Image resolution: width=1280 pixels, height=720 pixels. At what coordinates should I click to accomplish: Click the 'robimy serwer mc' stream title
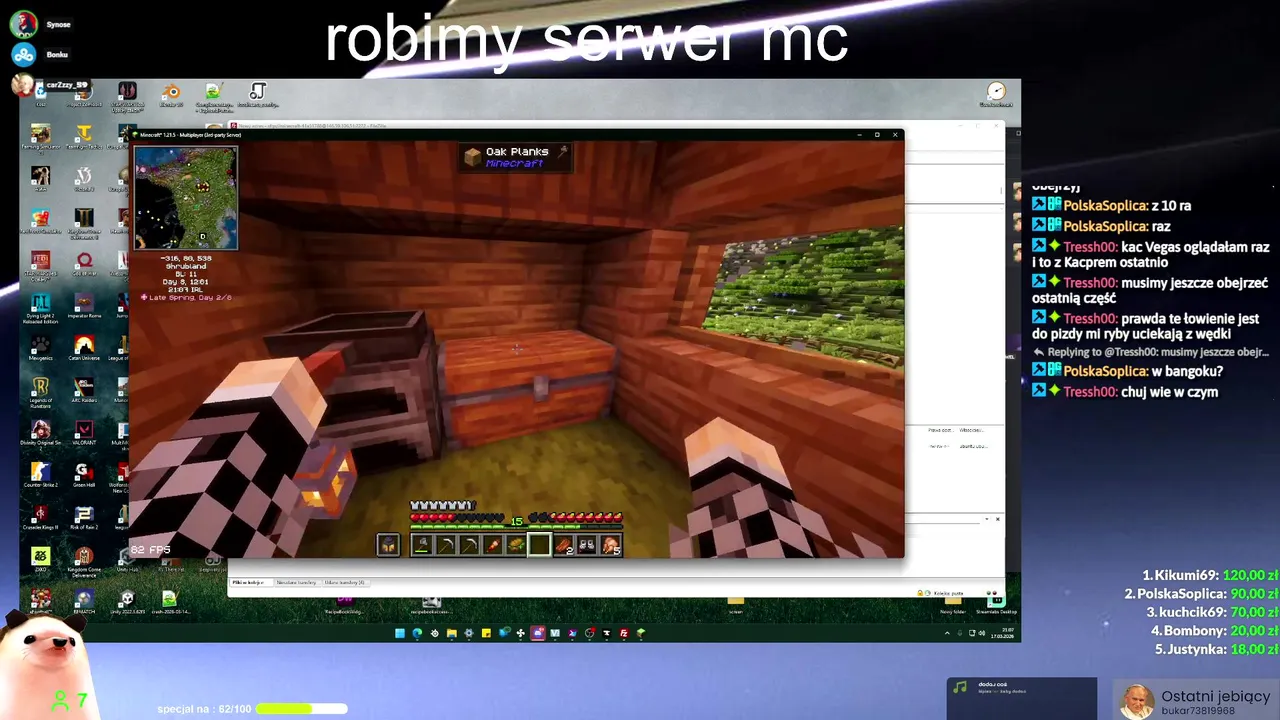[x=587, y=38]
